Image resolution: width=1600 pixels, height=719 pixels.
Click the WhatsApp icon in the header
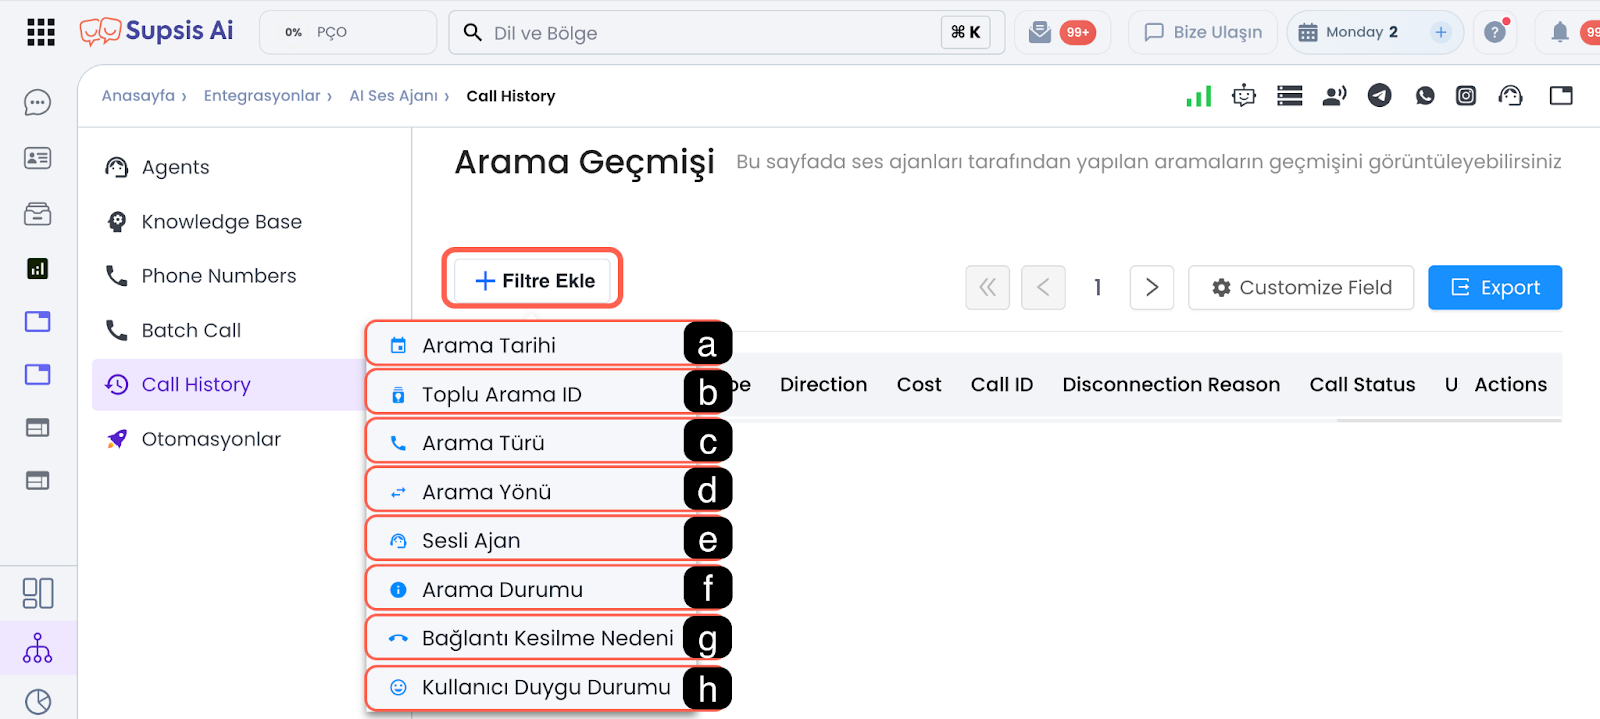pos(1425,95)
